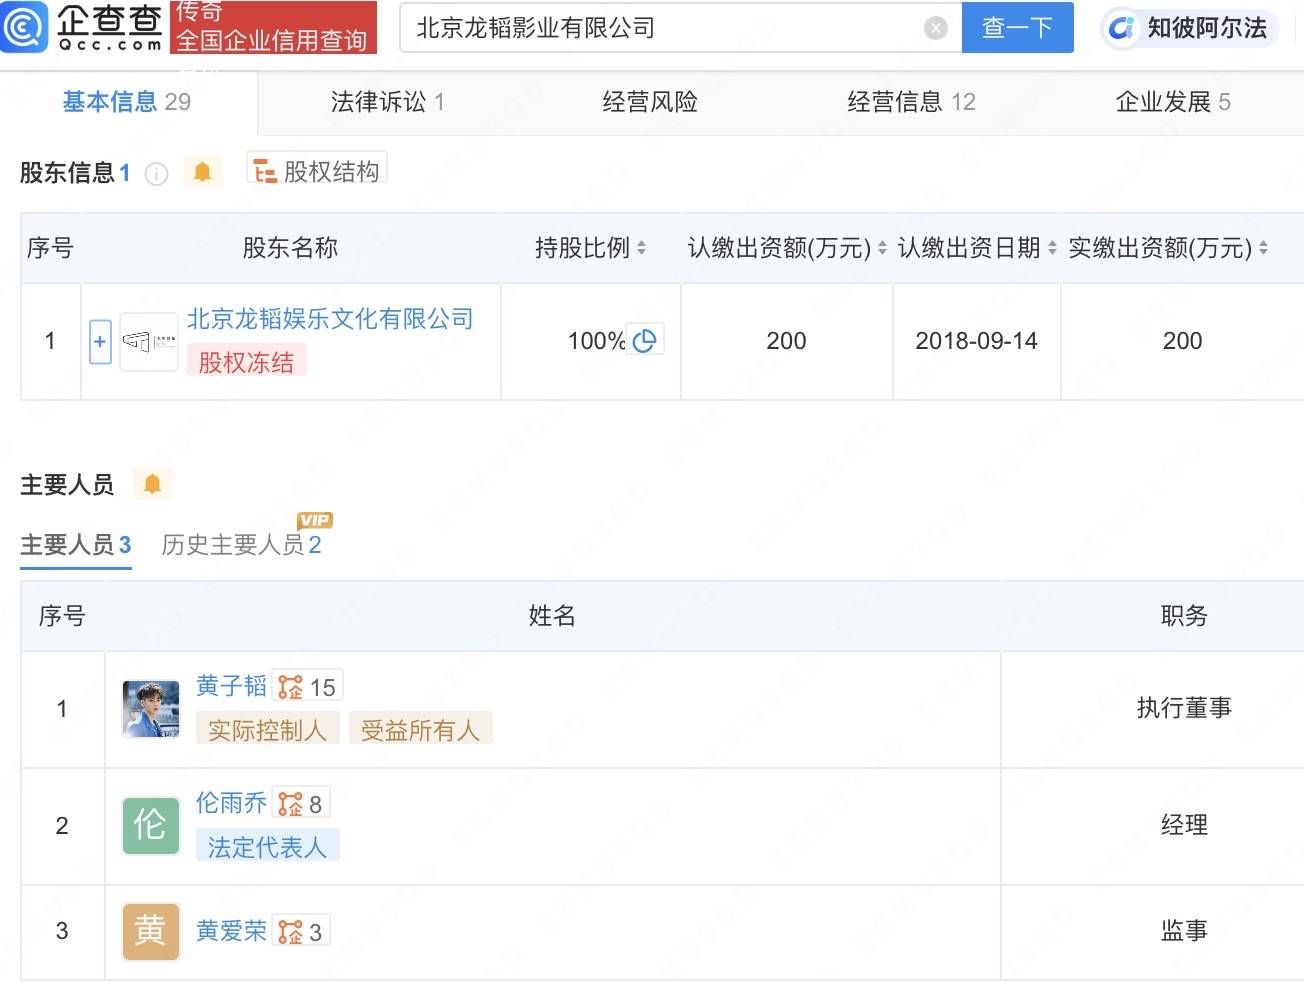Click the relation graph icon beside 伦雨乔
The image size is (1304, 982).
tap(290, 804)
